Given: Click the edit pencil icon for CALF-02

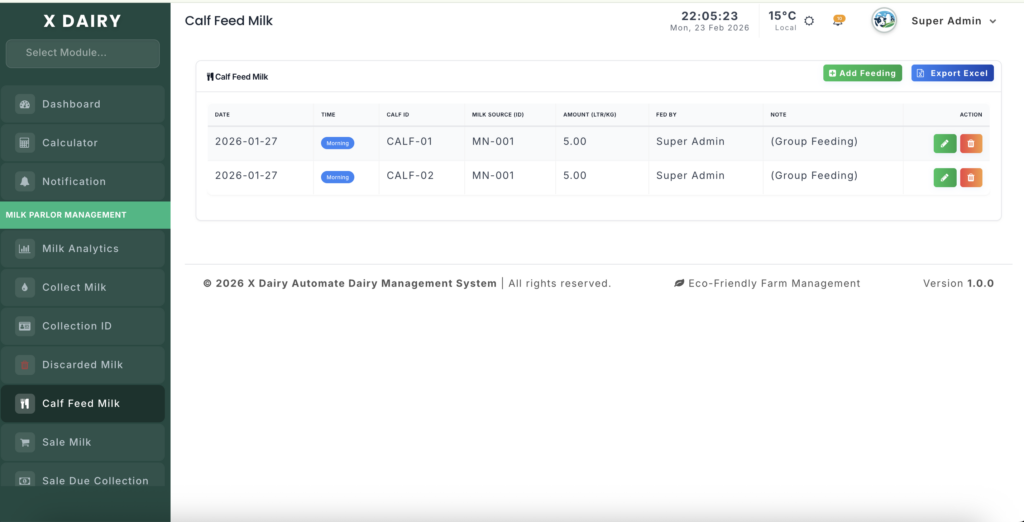Looking at the screenshot, I should pos(944,178).
